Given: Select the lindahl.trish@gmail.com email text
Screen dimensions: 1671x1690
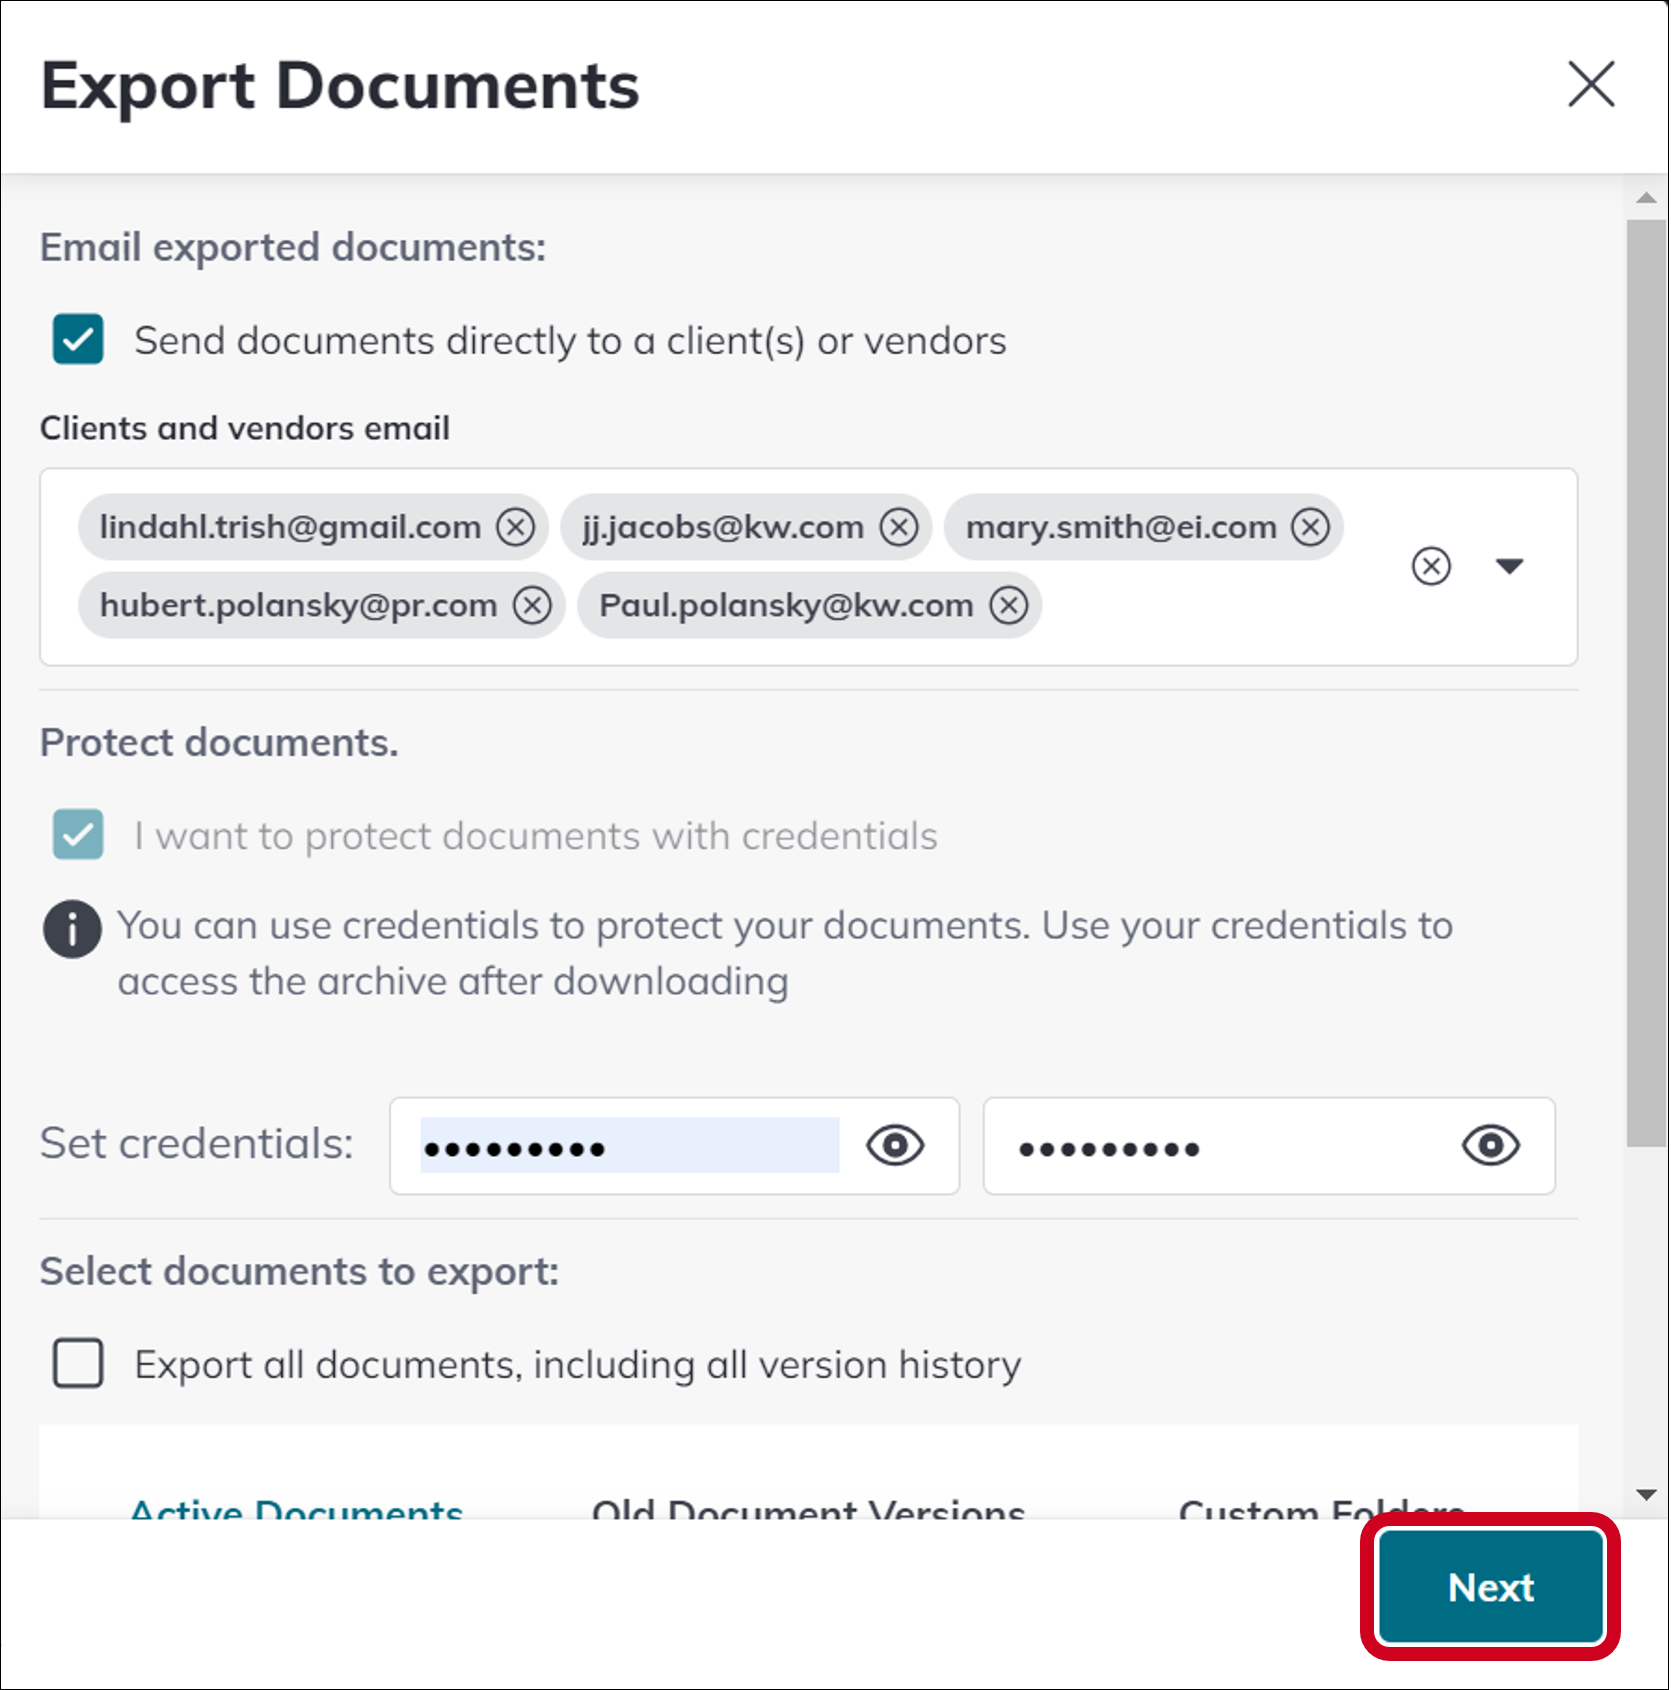Looking at the screenshot, I should 290,527.
